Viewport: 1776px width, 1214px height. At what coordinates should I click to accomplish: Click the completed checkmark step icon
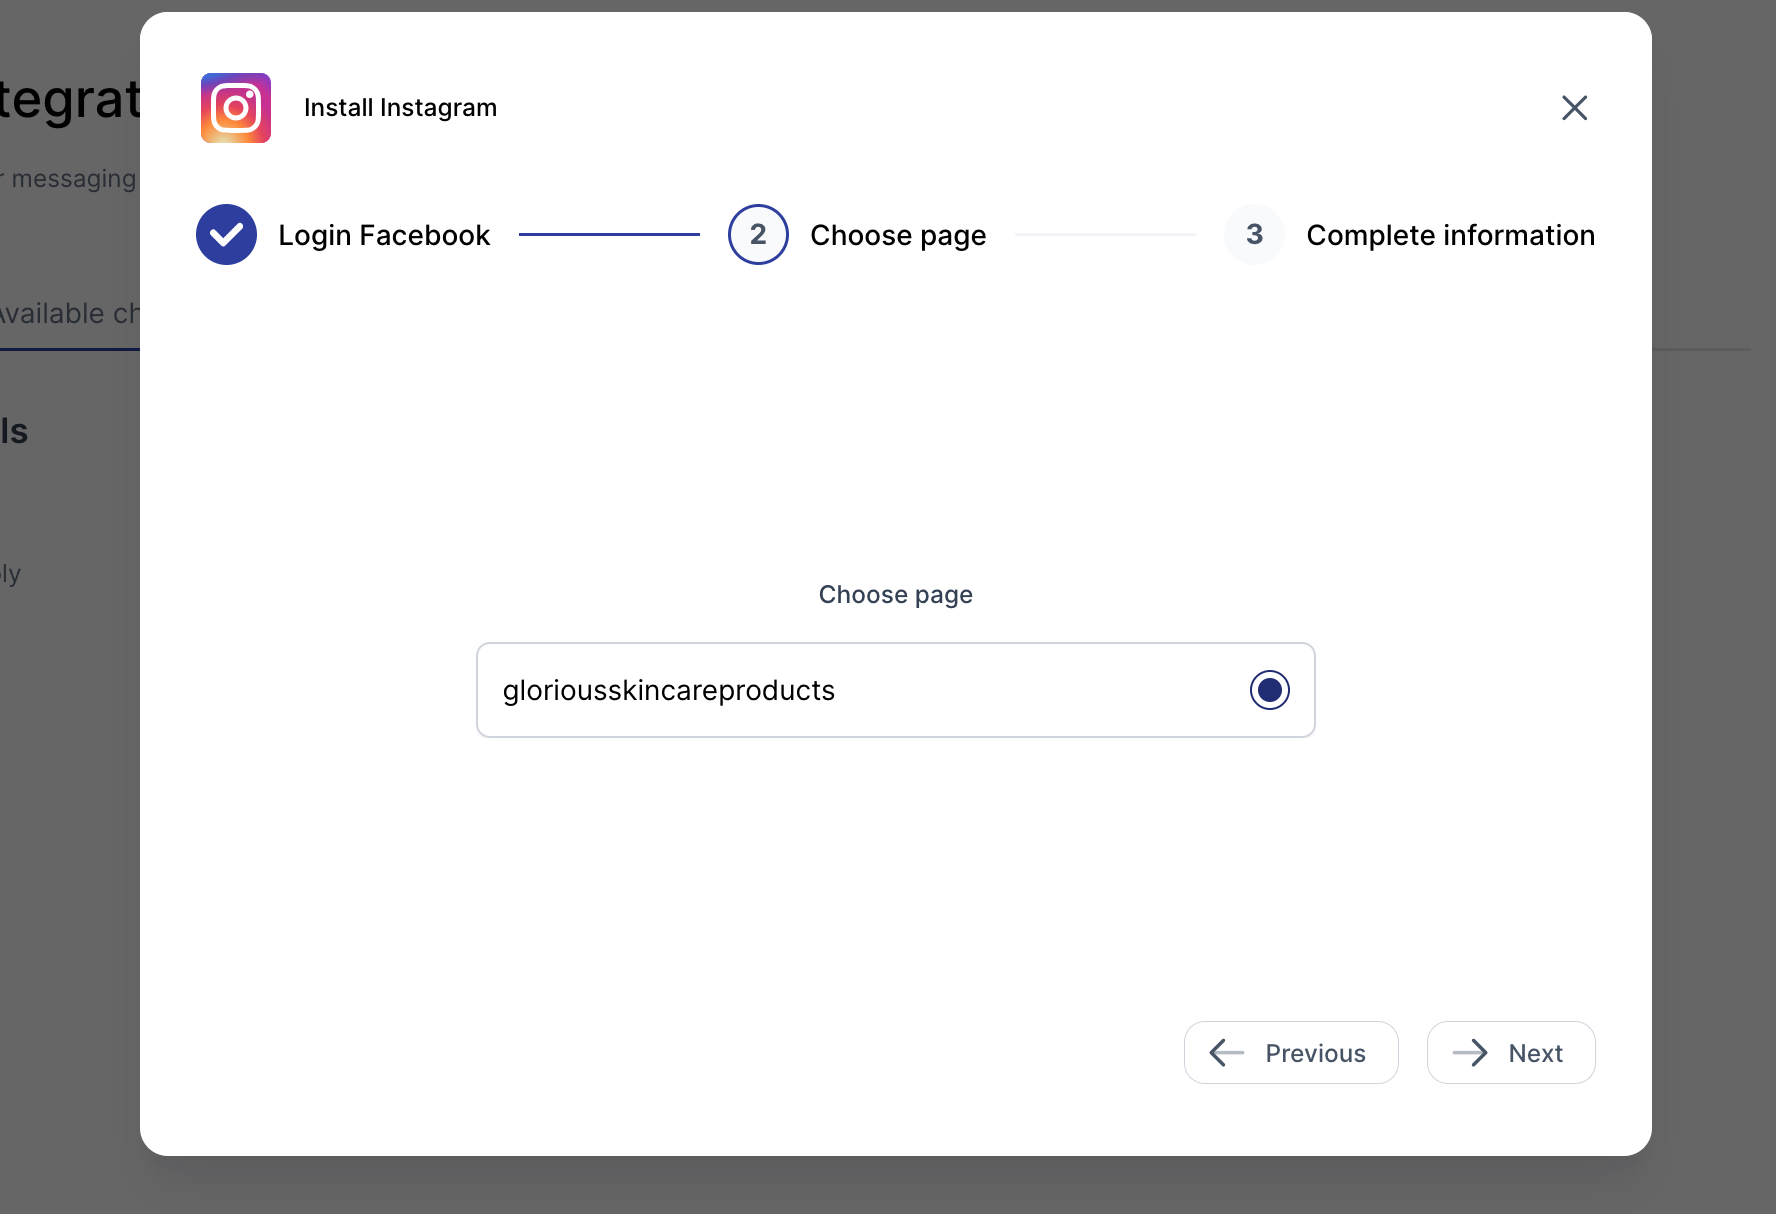pyautogui.click(x=227, y=235)
